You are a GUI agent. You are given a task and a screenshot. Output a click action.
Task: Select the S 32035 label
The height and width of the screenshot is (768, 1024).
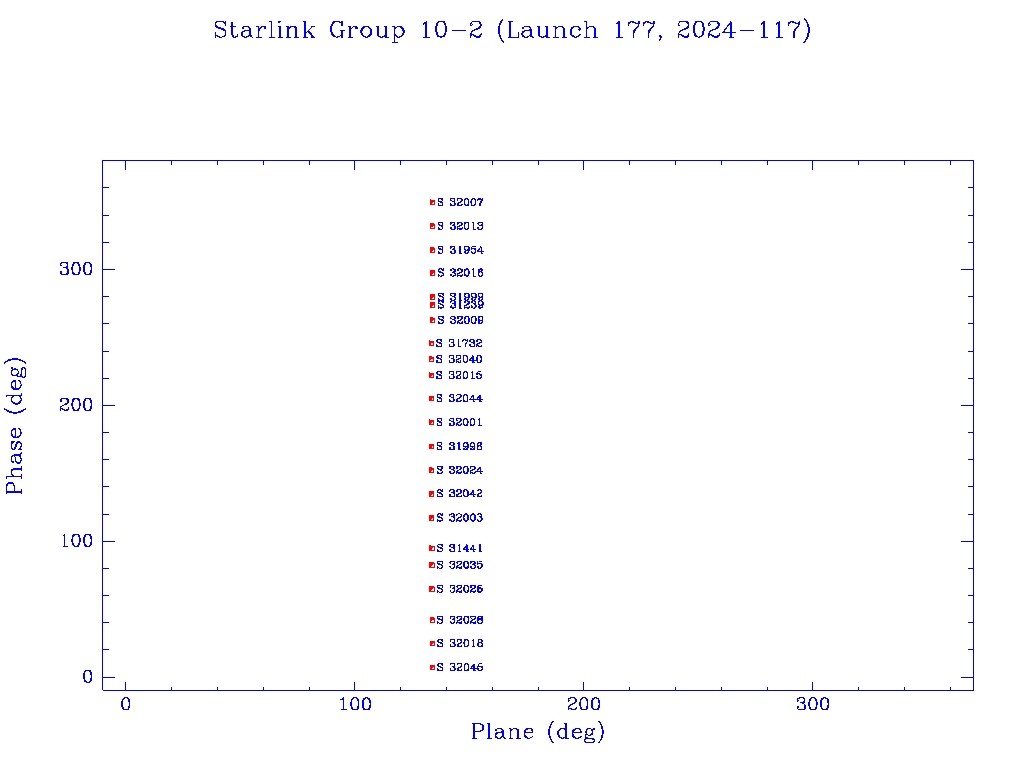pos(460,565)
